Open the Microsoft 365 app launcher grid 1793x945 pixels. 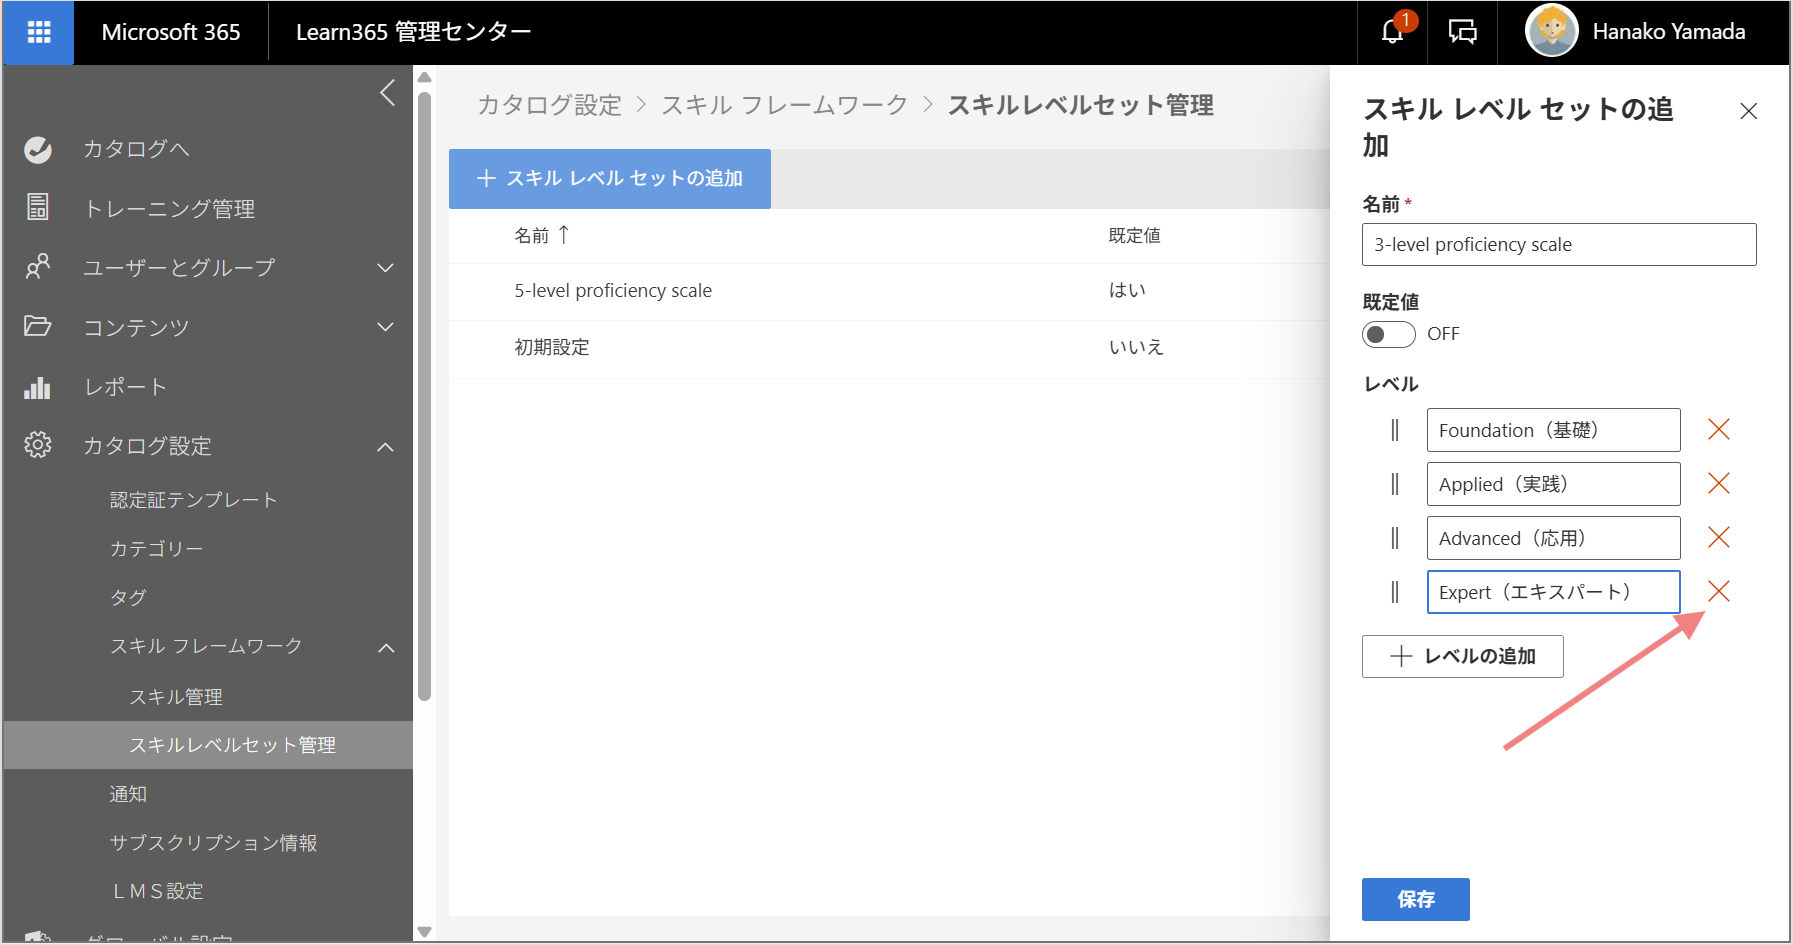[x=39, y=32]
